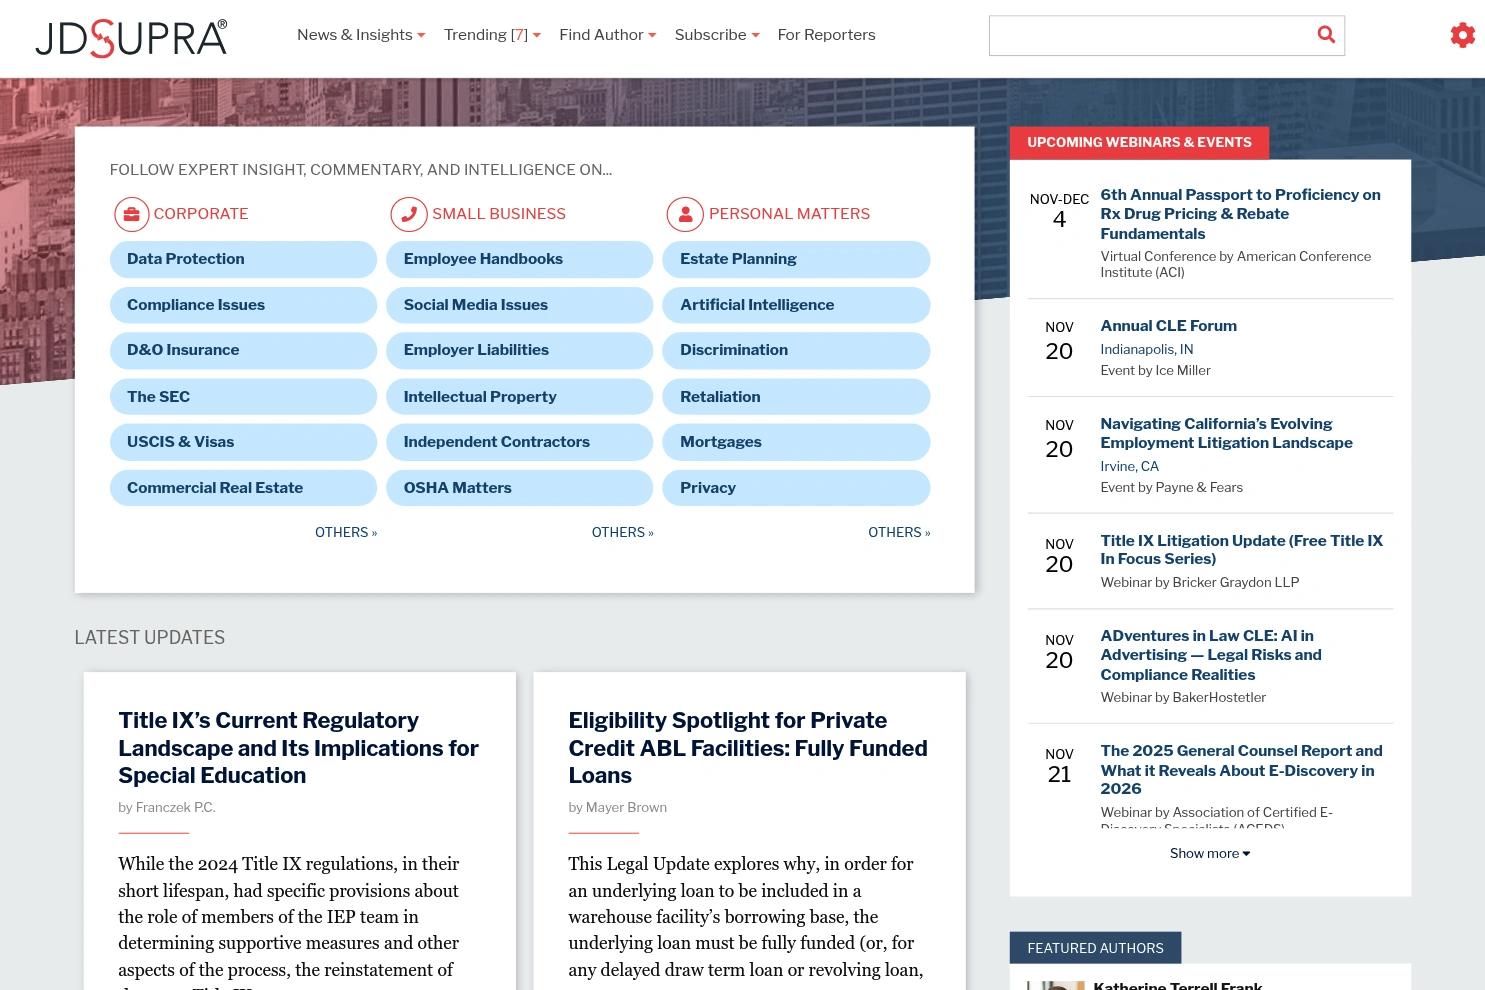Select the Estate Planning topic

tap(796, 259)
